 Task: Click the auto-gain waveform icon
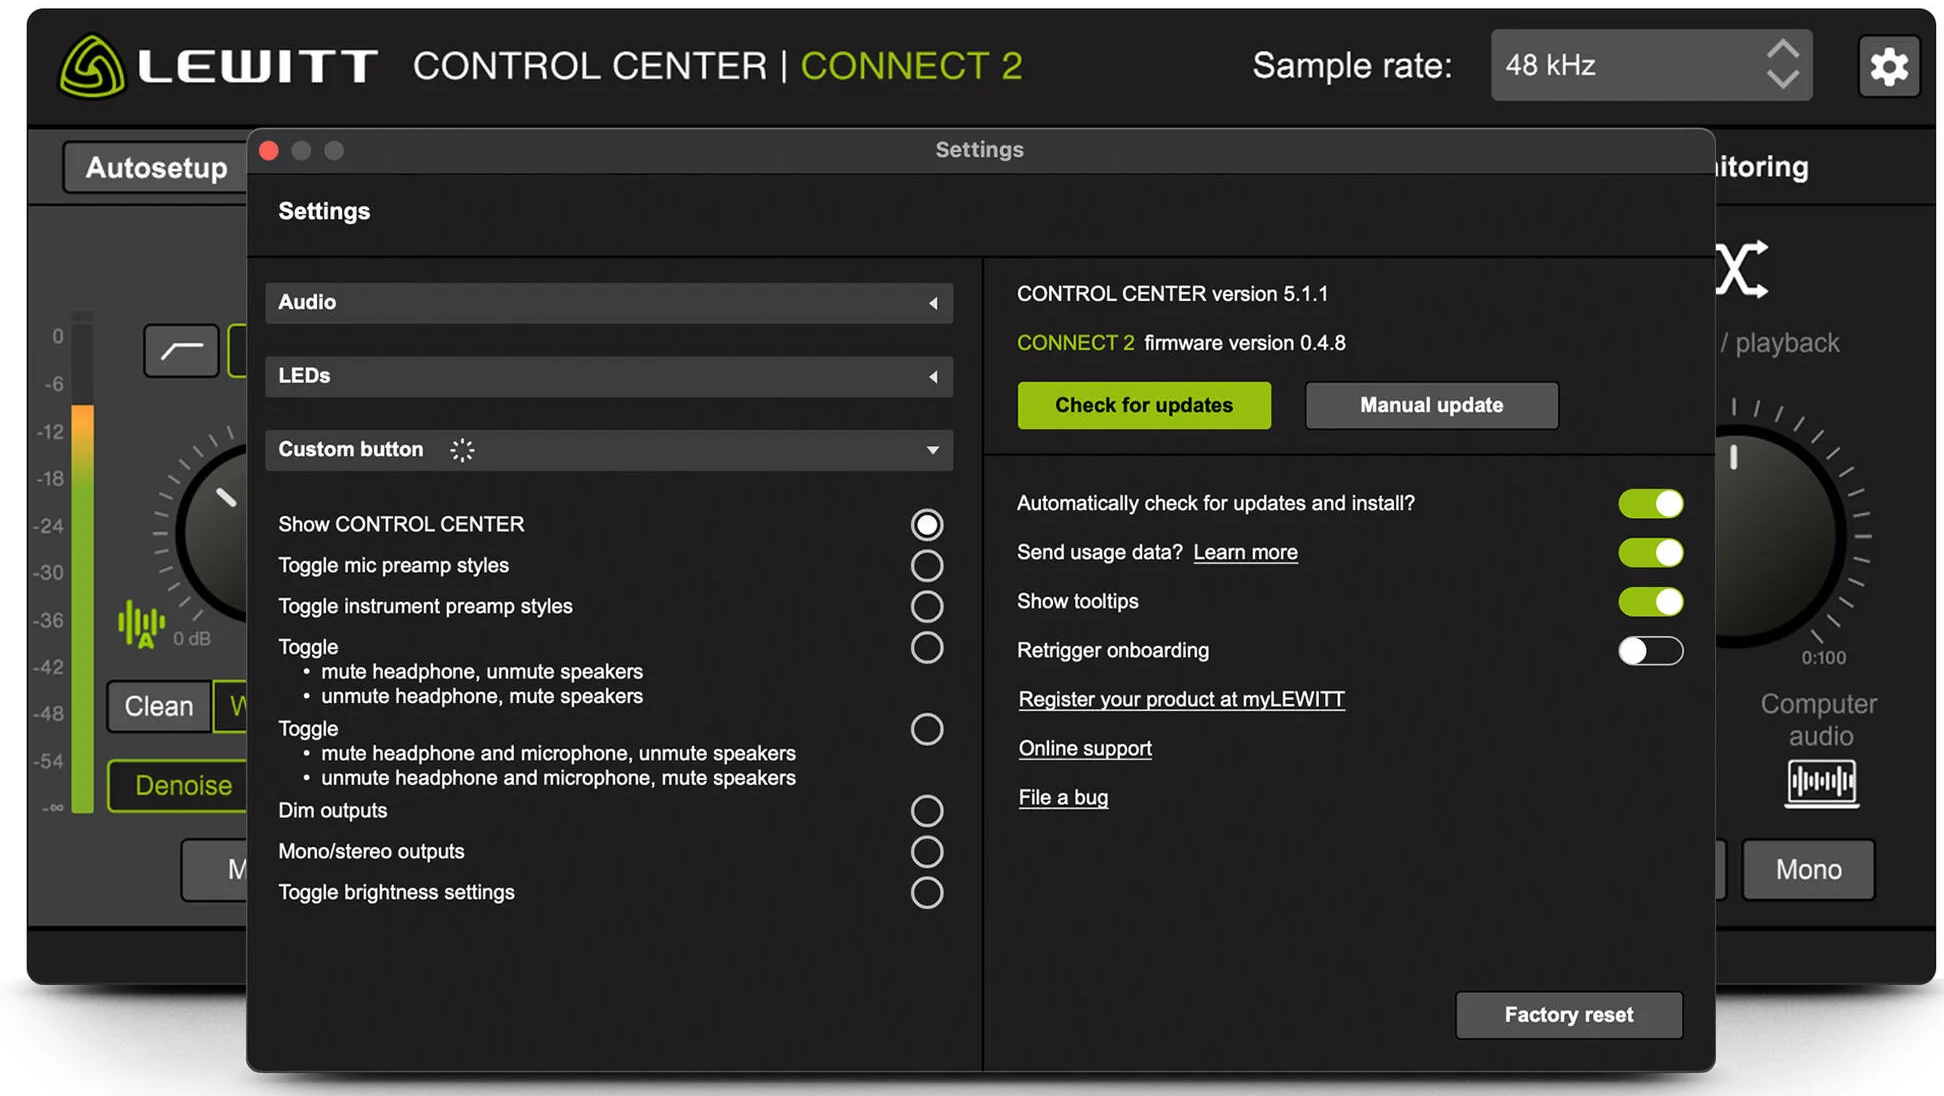click(x=141, y=624)
